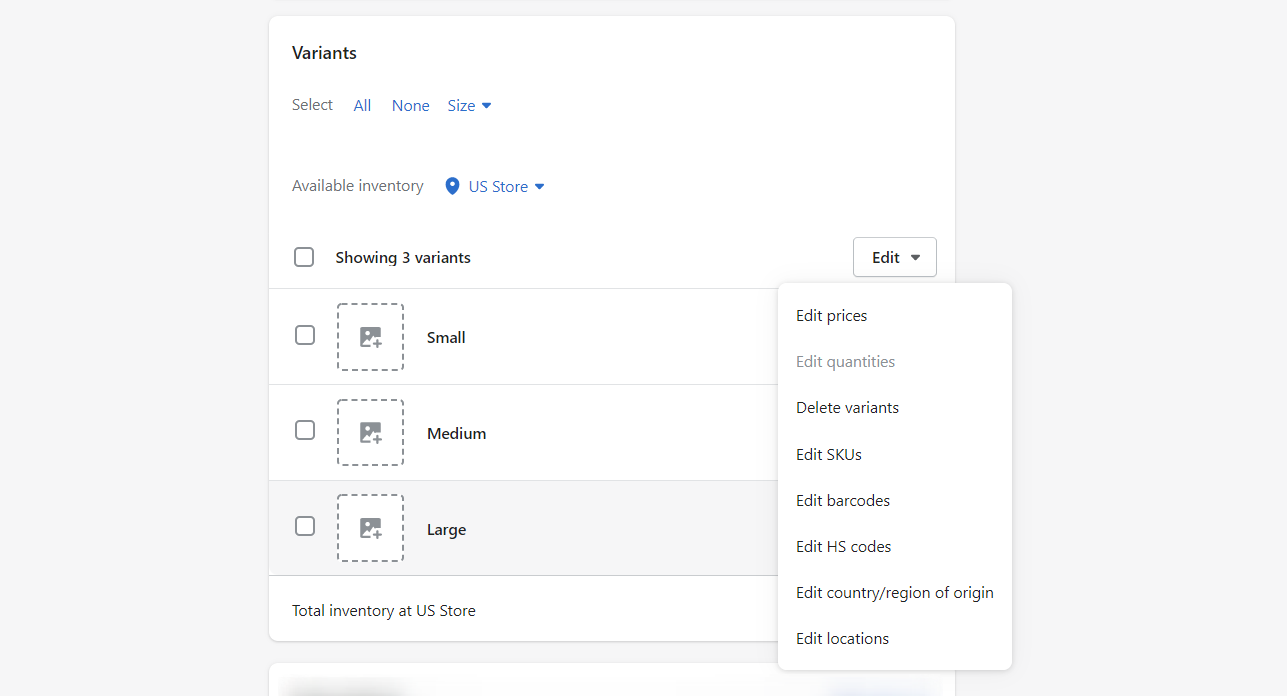Select Edit country/region of origin
1287x696 pixels.
(x=894, y=592)
